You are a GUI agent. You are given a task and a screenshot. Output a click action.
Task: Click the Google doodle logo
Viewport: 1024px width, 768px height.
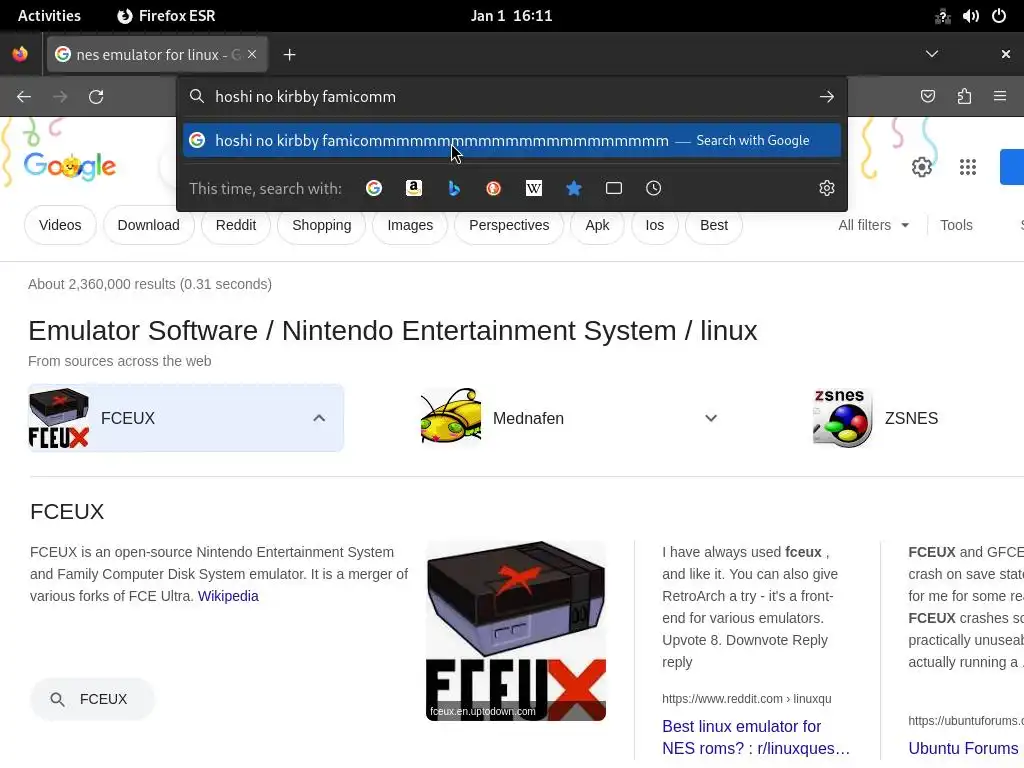[69, 167]
